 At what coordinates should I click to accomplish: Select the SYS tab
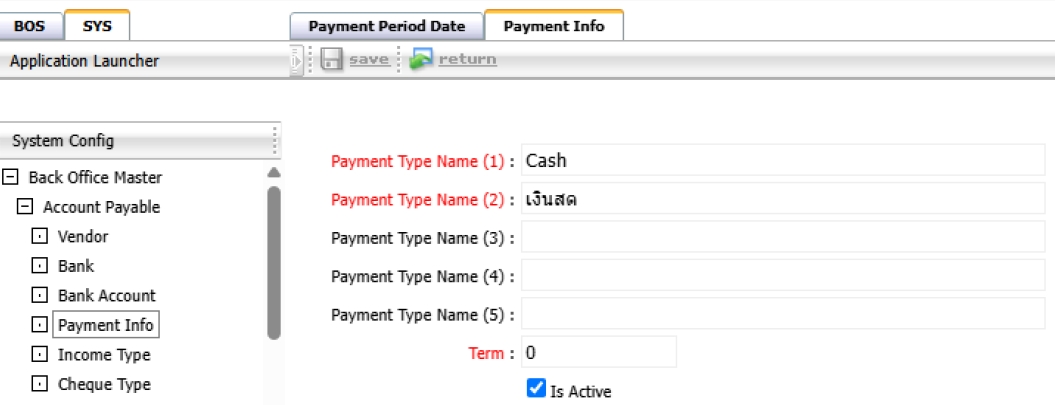tap(96, 27)
